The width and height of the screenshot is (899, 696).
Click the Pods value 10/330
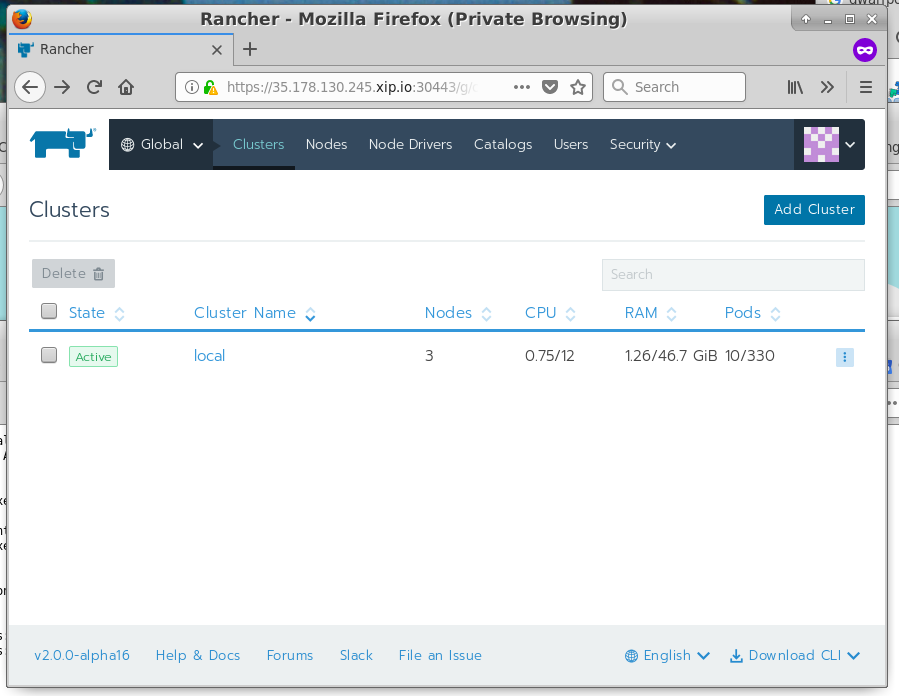pos(749,356)
